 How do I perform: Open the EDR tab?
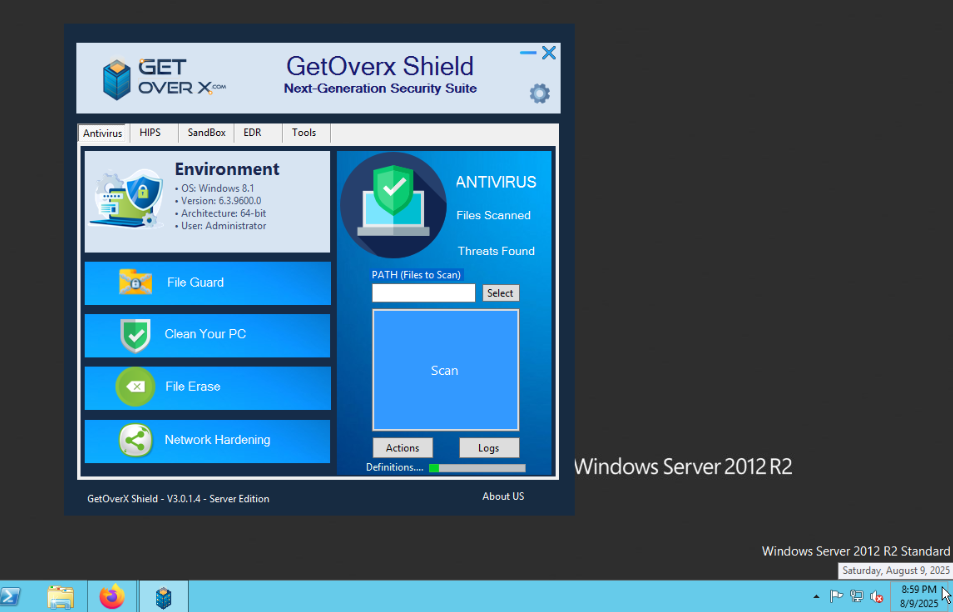[x=252, y=132]
